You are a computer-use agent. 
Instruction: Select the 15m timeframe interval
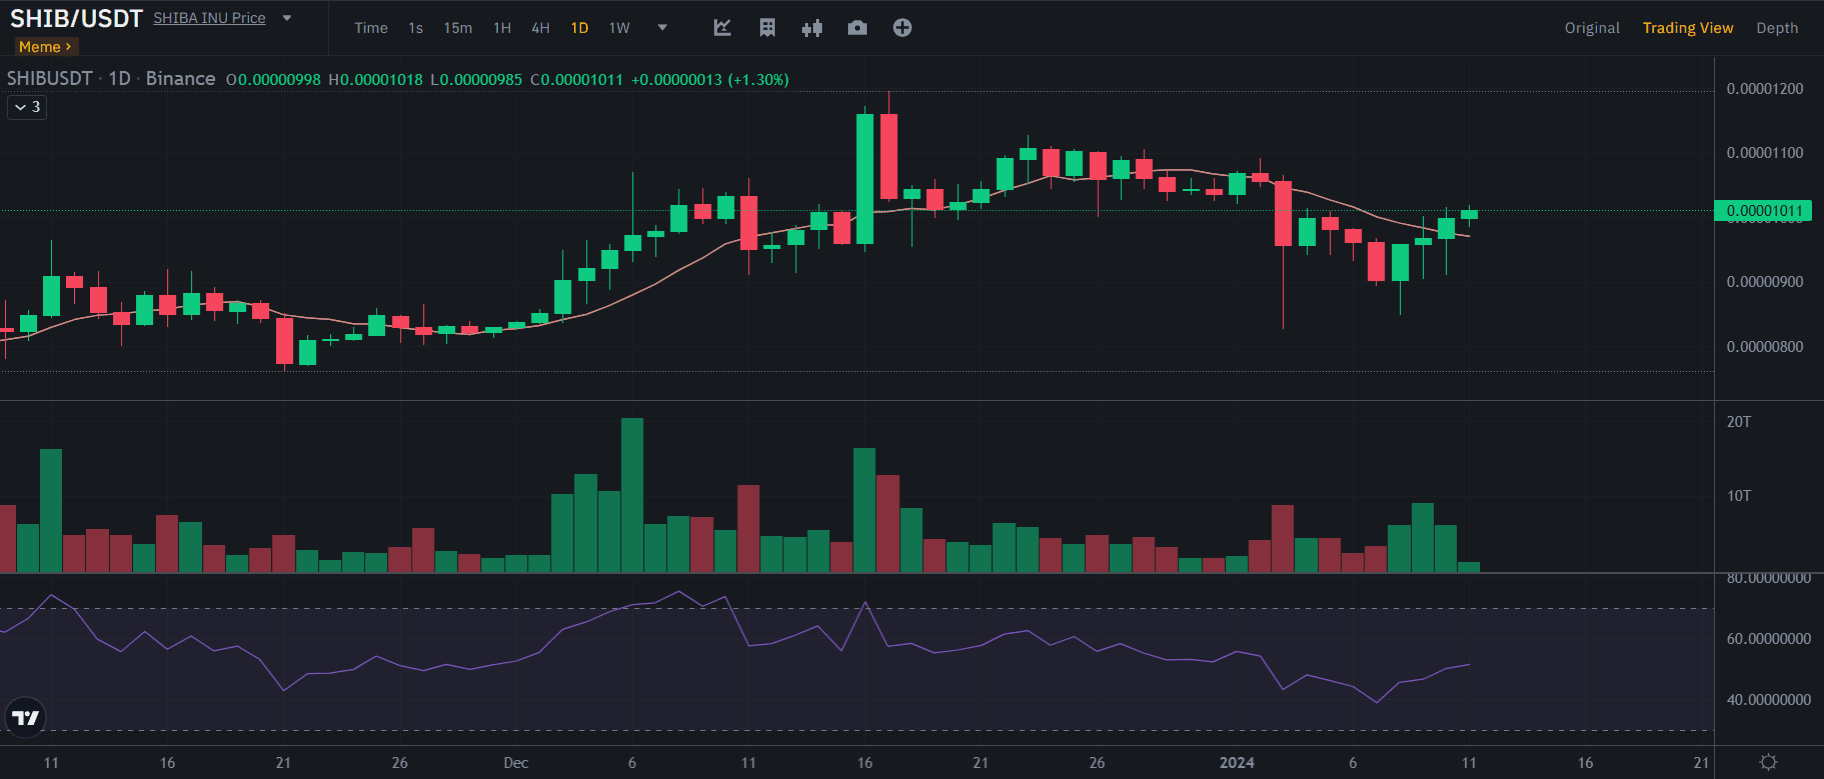coord(458,28)
